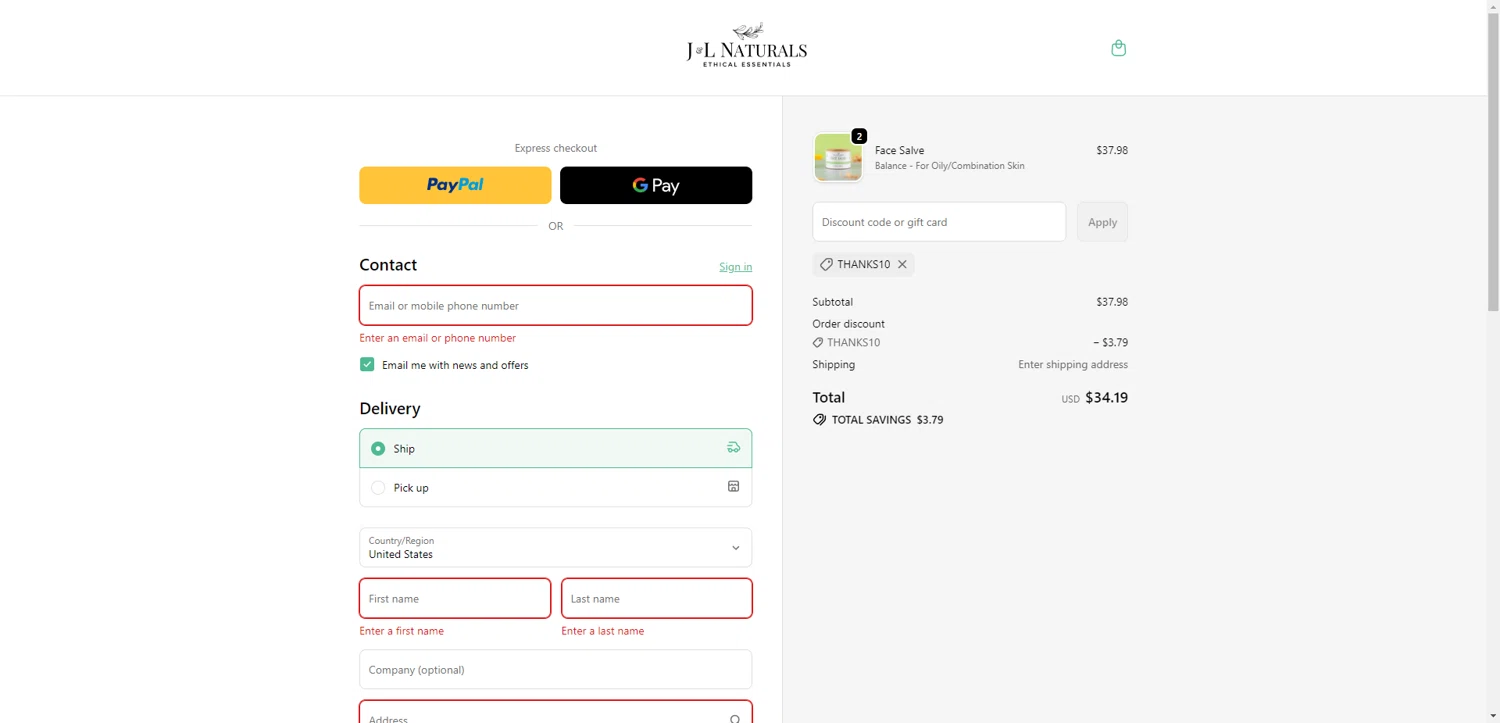Image resolution: width=1500 pixels, height=723 pixels.
Task: Click the store icon in Pick up row
Action: (733, 487)
